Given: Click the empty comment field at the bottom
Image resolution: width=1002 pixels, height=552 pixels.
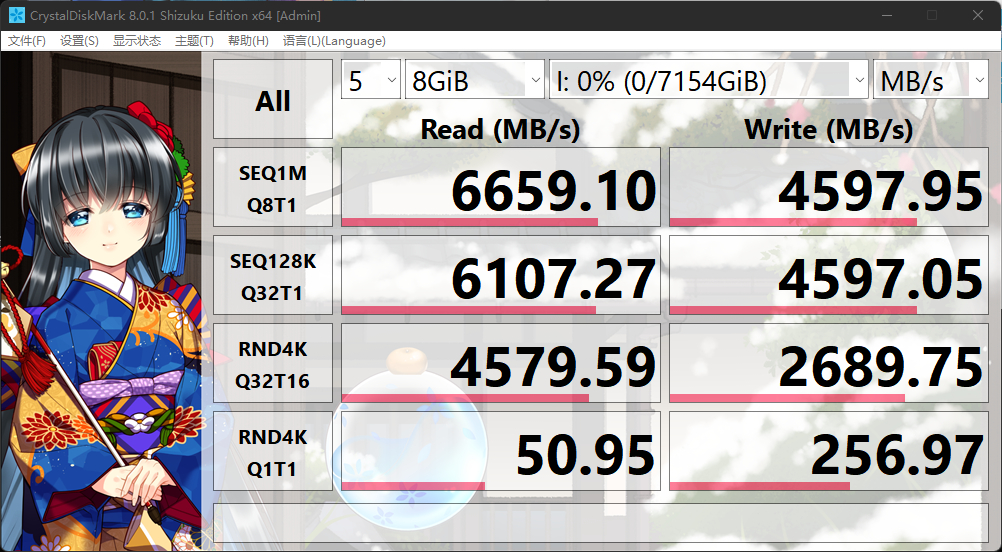Looking at the screenshot, I should tap(601, 522).
